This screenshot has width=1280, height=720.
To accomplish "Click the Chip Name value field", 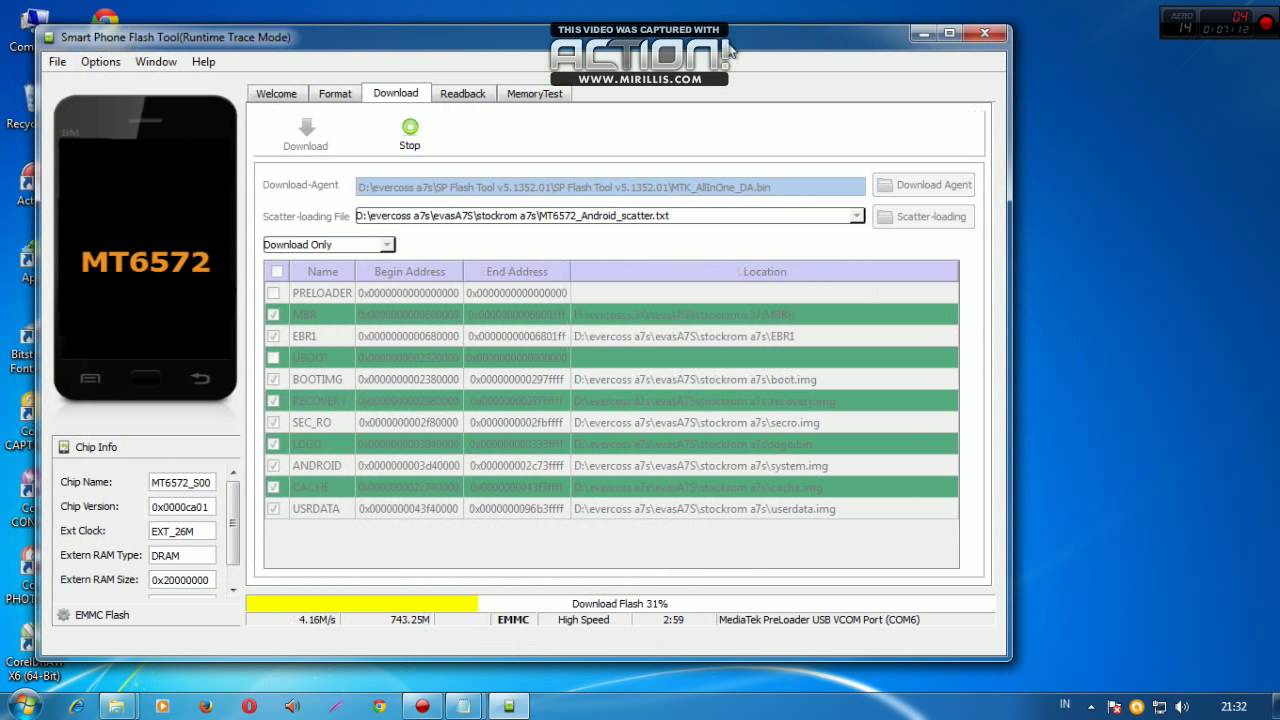I will 181,483.
